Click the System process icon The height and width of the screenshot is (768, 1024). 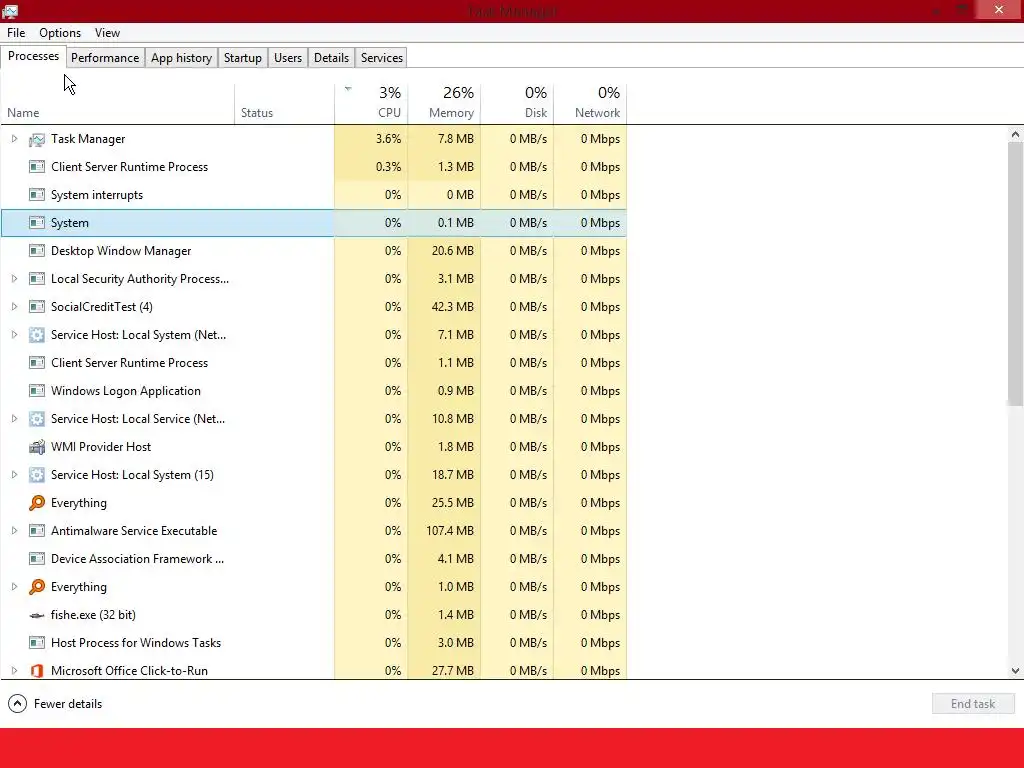click(37, 223)
